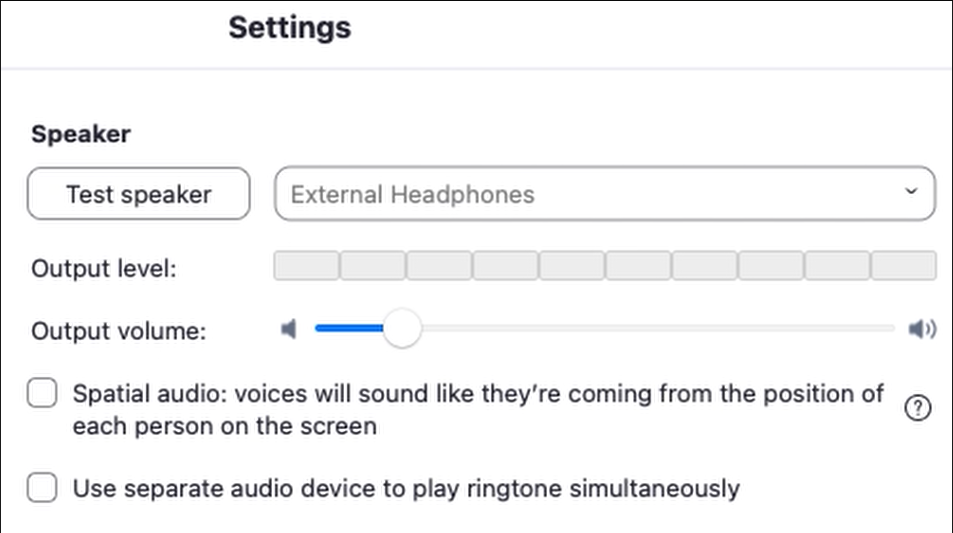Click first segment of Output level meter
953x533 pixels.
click(306, 266)
